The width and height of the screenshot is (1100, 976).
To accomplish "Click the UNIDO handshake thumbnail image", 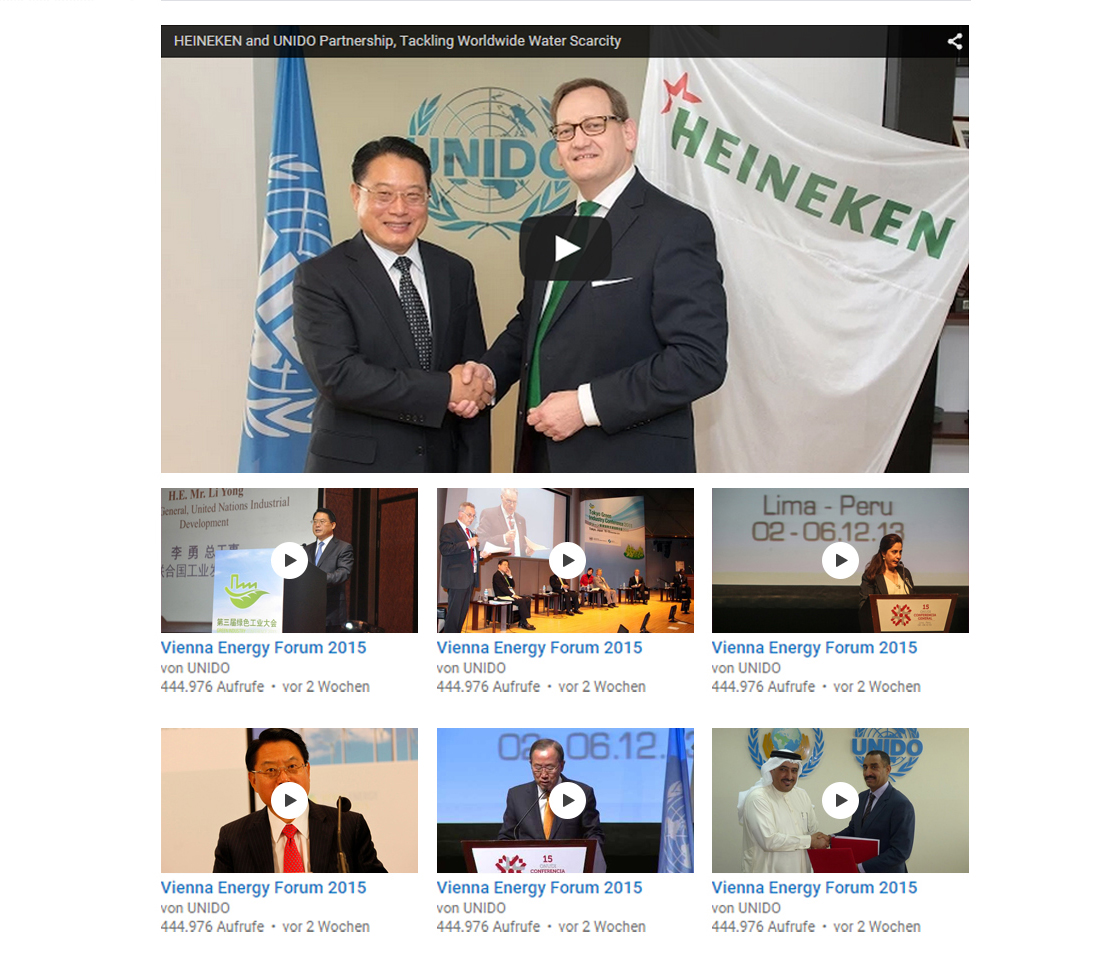I will pyautogui.click(x=840, y=801).
